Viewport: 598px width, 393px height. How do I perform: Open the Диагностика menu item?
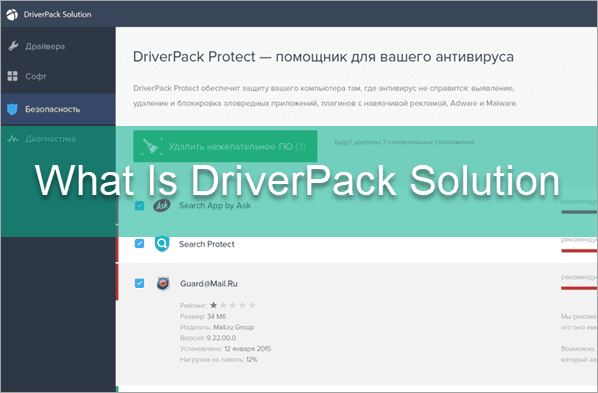click(x=58, y=139)
